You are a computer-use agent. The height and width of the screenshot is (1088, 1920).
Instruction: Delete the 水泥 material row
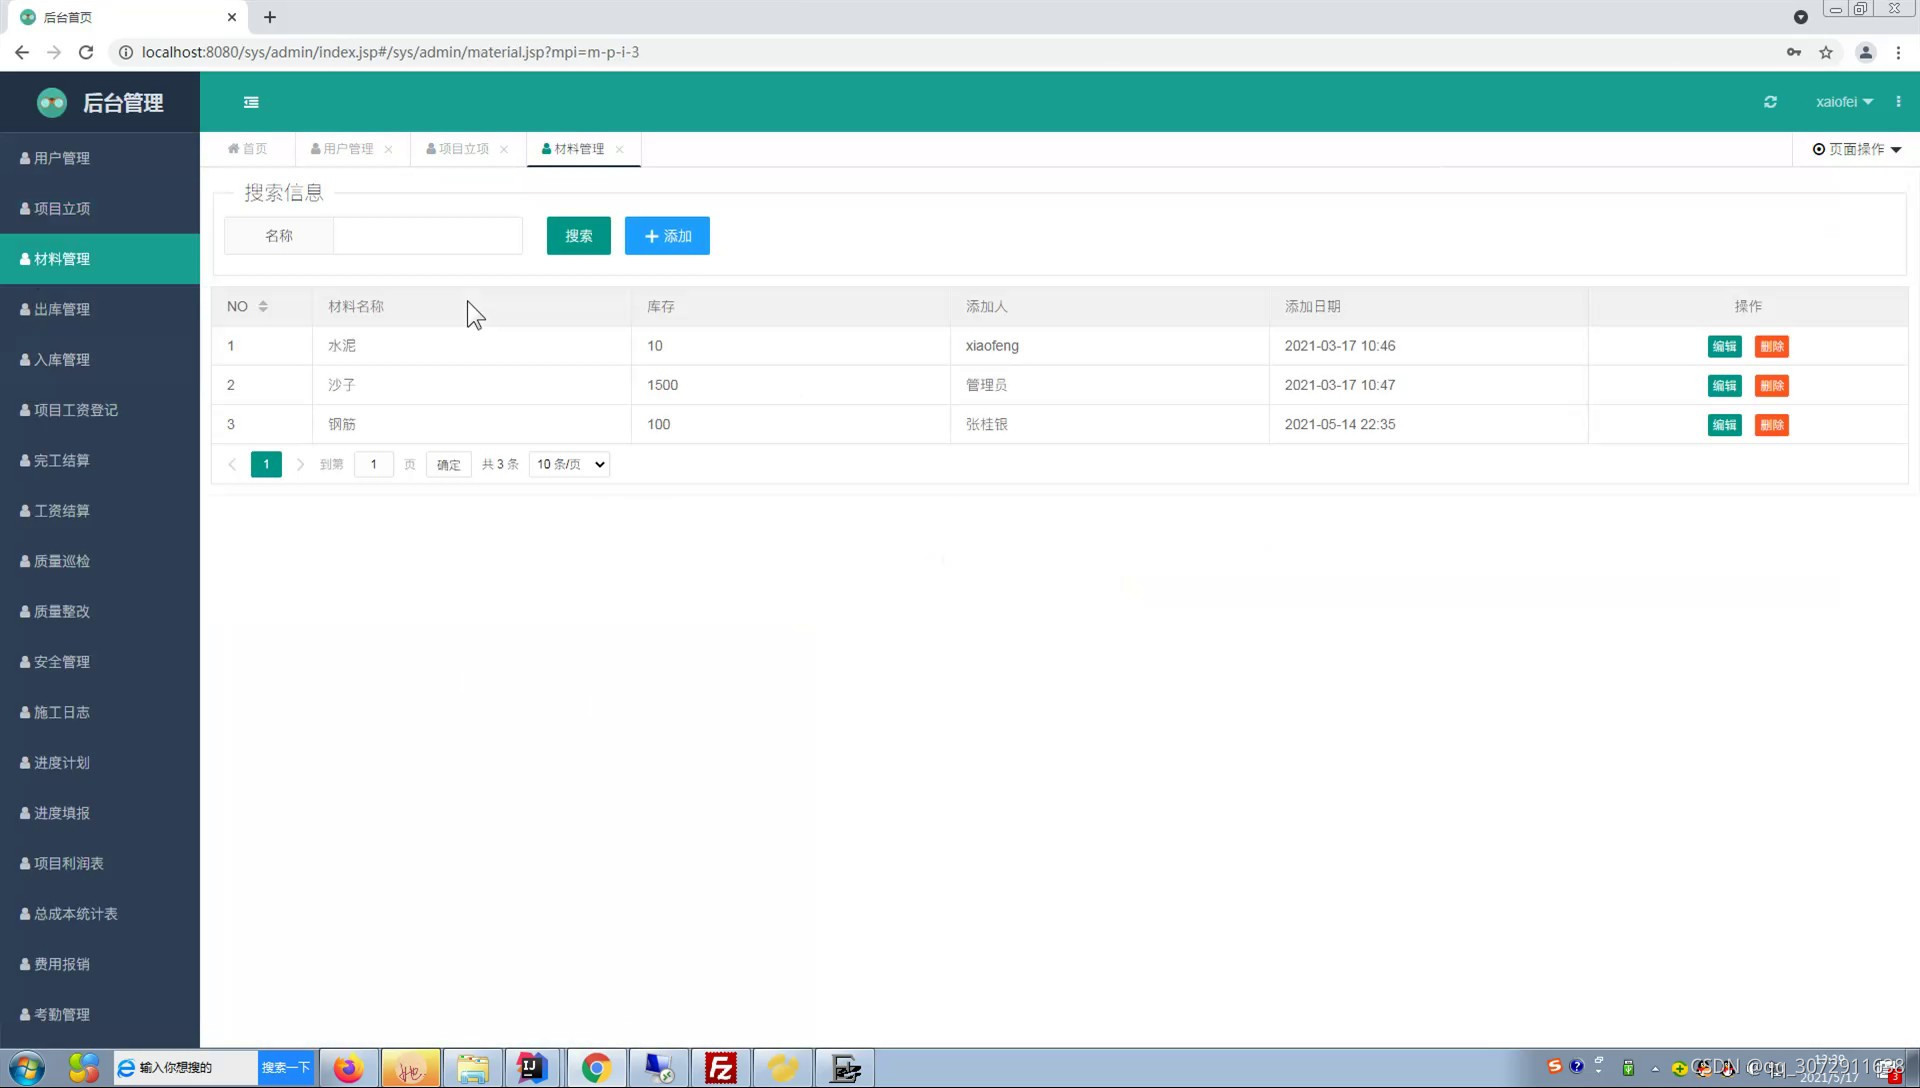coord(1772,346)
